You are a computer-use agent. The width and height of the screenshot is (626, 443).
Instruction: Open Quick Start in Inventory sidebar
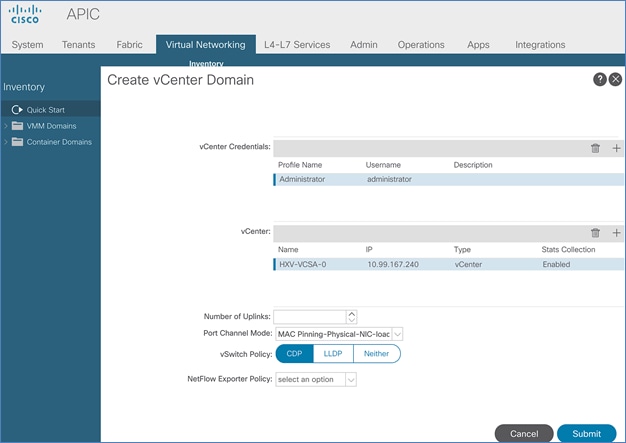tap(46, 109)
